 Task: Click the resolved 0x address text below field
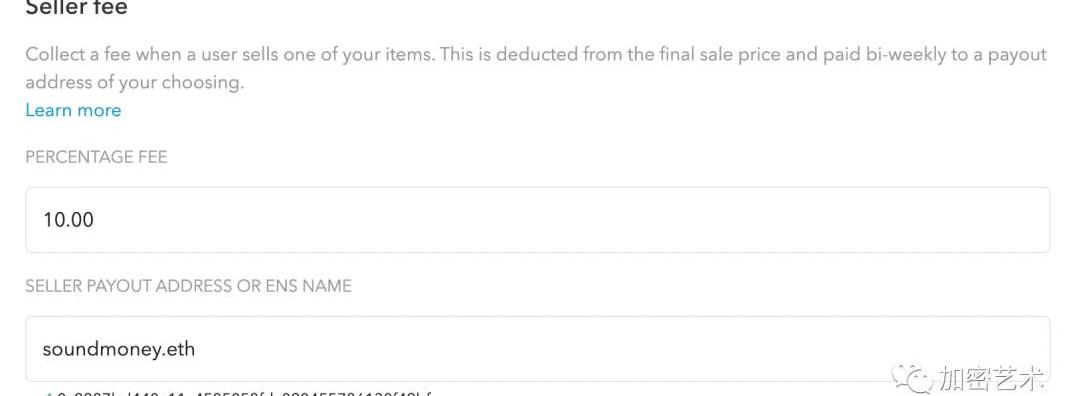[245, 394]
